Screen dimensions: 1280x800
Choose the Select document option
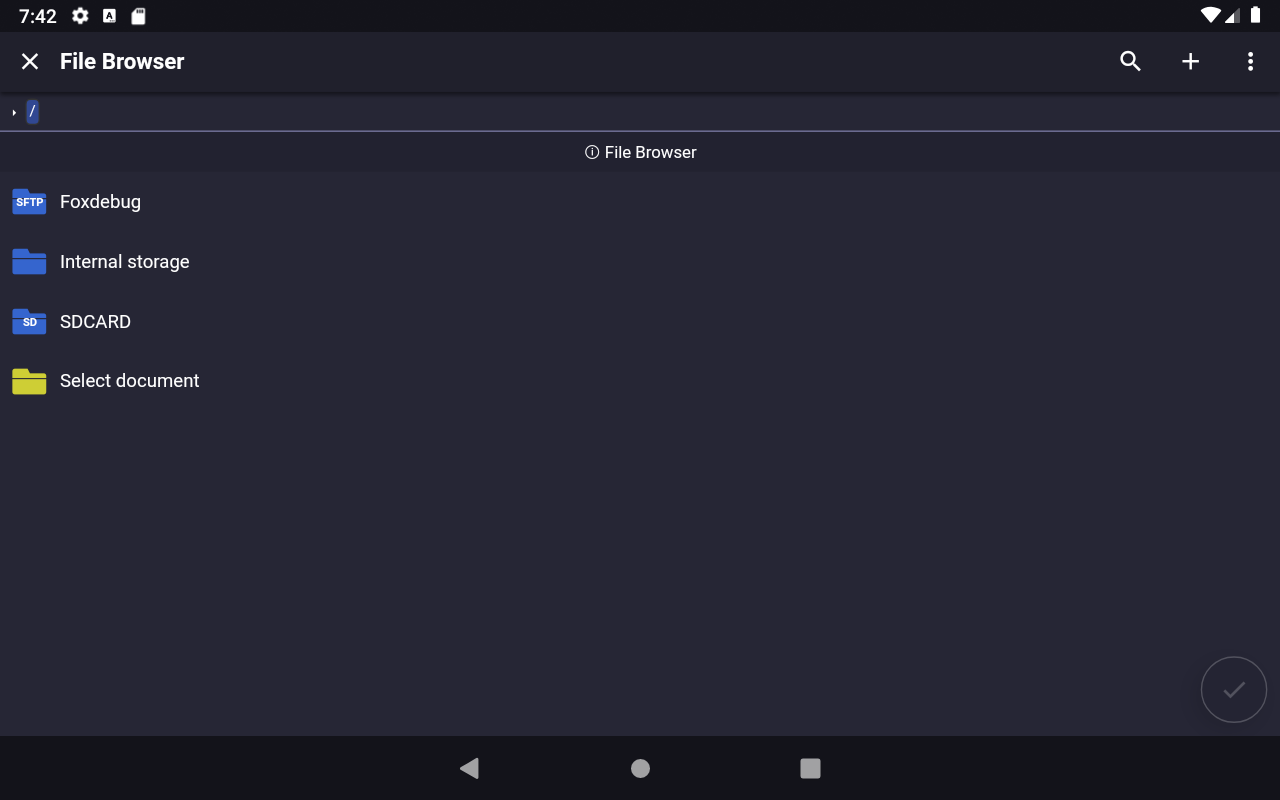tap(129, 381)
